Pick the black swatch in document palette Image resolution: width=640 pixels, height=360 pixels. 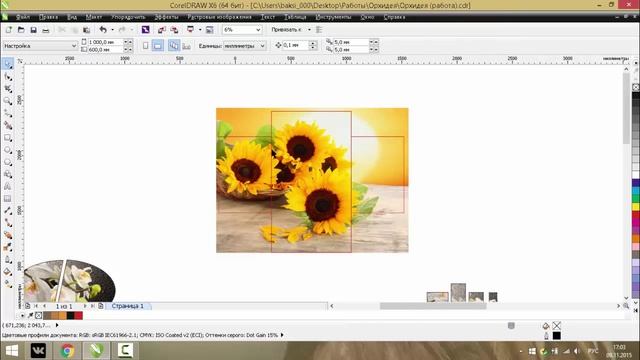(x=70, y=315)
